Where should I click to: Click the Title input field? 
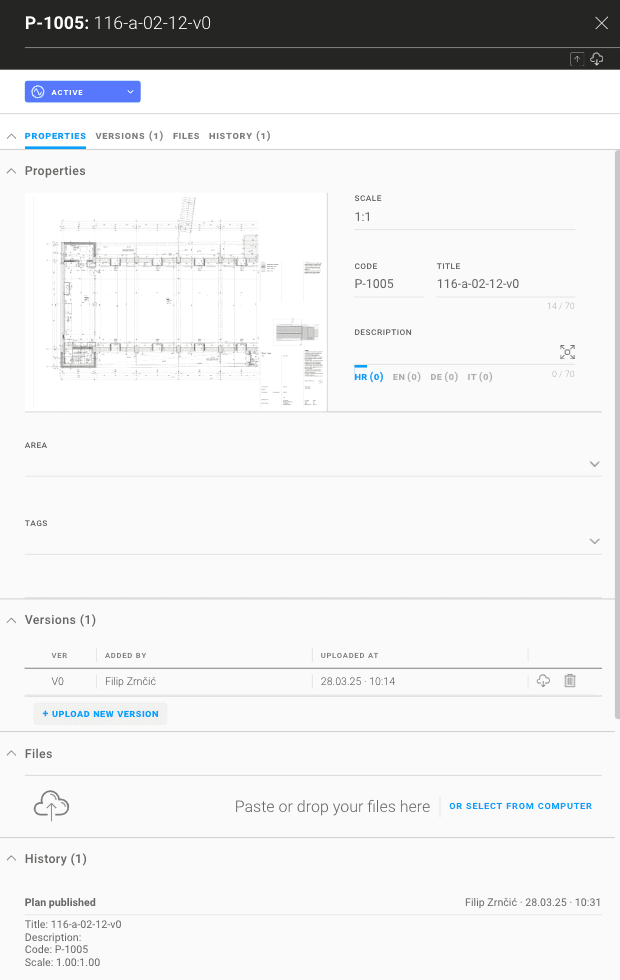505,284
